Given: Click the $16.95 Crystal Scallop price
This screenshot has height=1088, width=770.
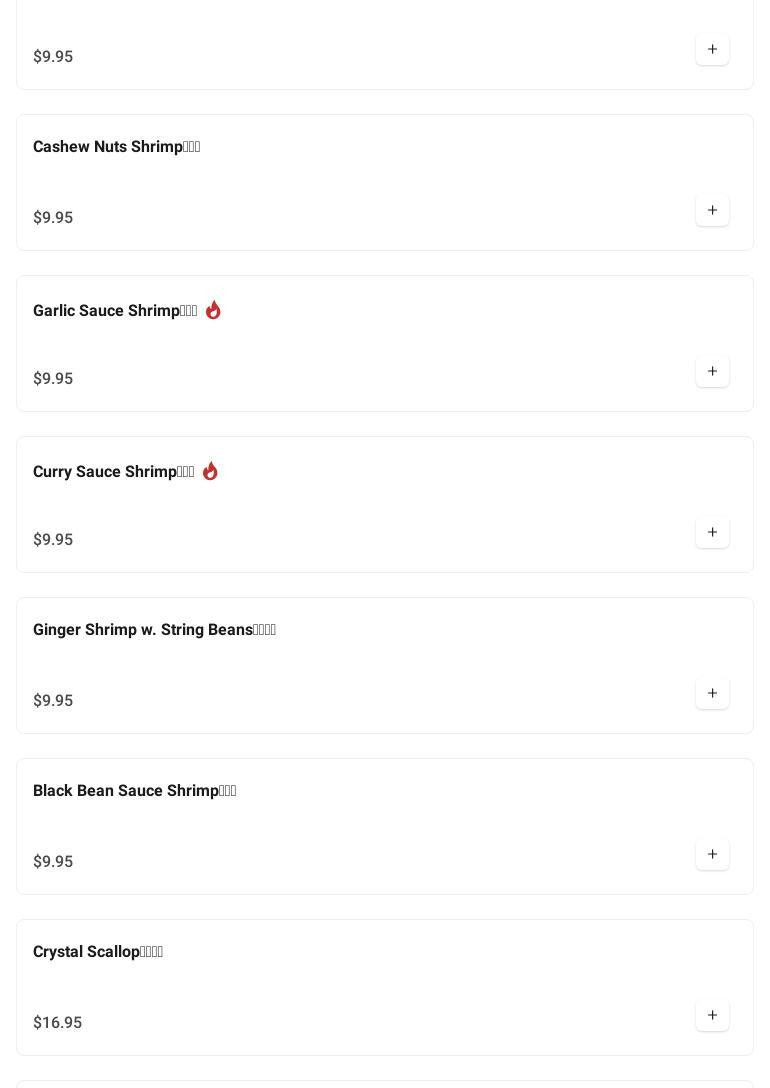Looking at the screenshot, I should 58,1022.
